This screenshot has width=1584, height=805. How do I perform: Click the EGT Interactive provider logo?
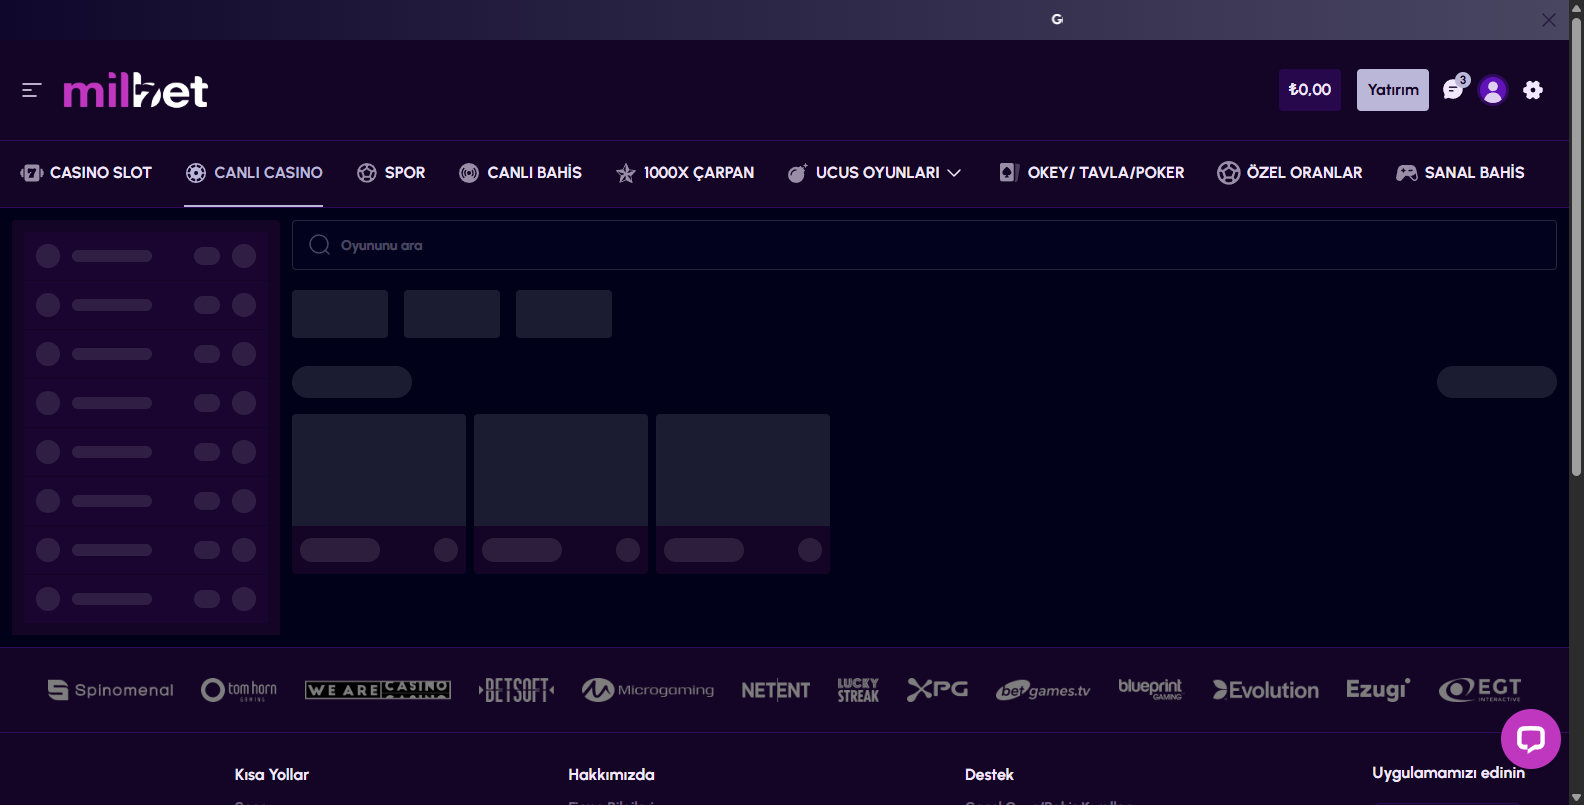(1480, 690)
